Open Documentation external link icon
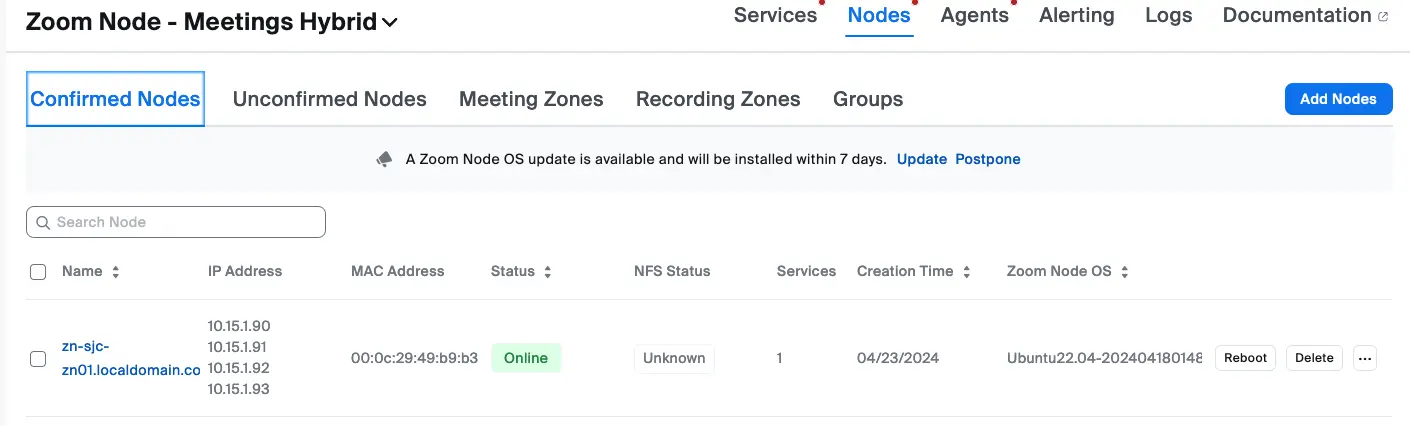The height and width of the screenshot is (426, 1410). (x=1384, y=17)
